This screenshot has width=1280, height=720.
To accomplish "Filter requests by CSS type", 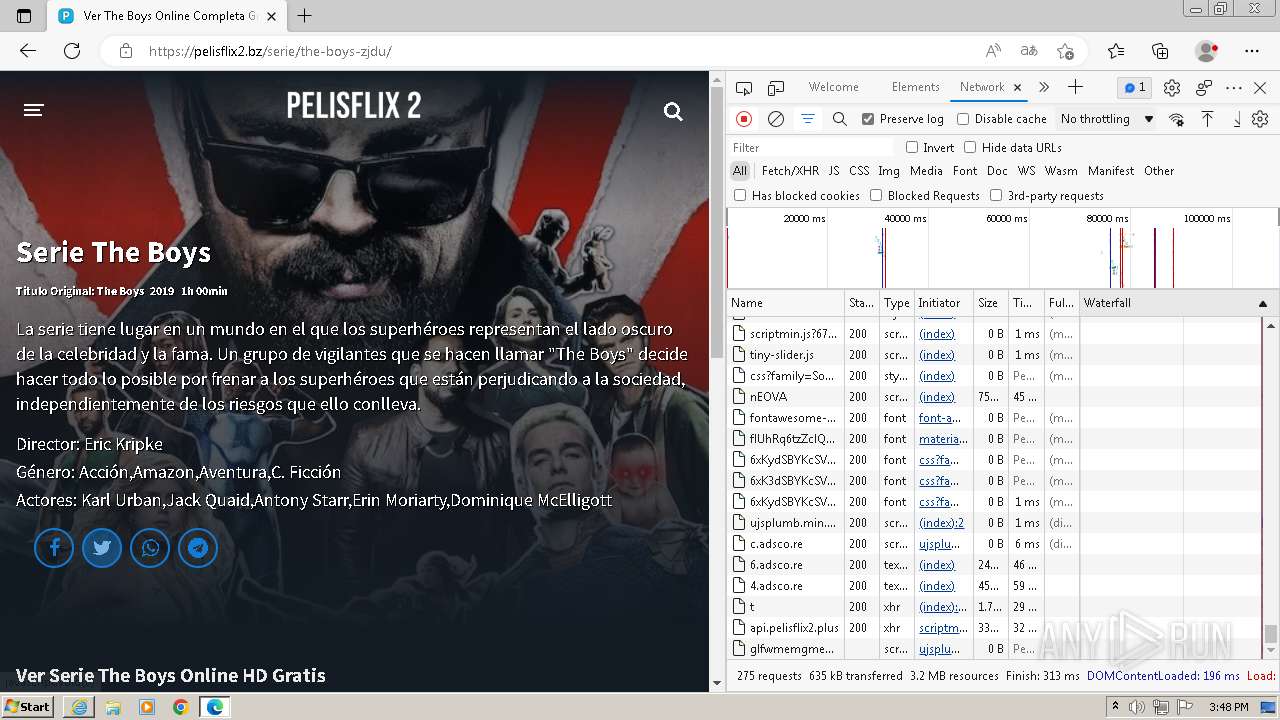I will point(859,171).
